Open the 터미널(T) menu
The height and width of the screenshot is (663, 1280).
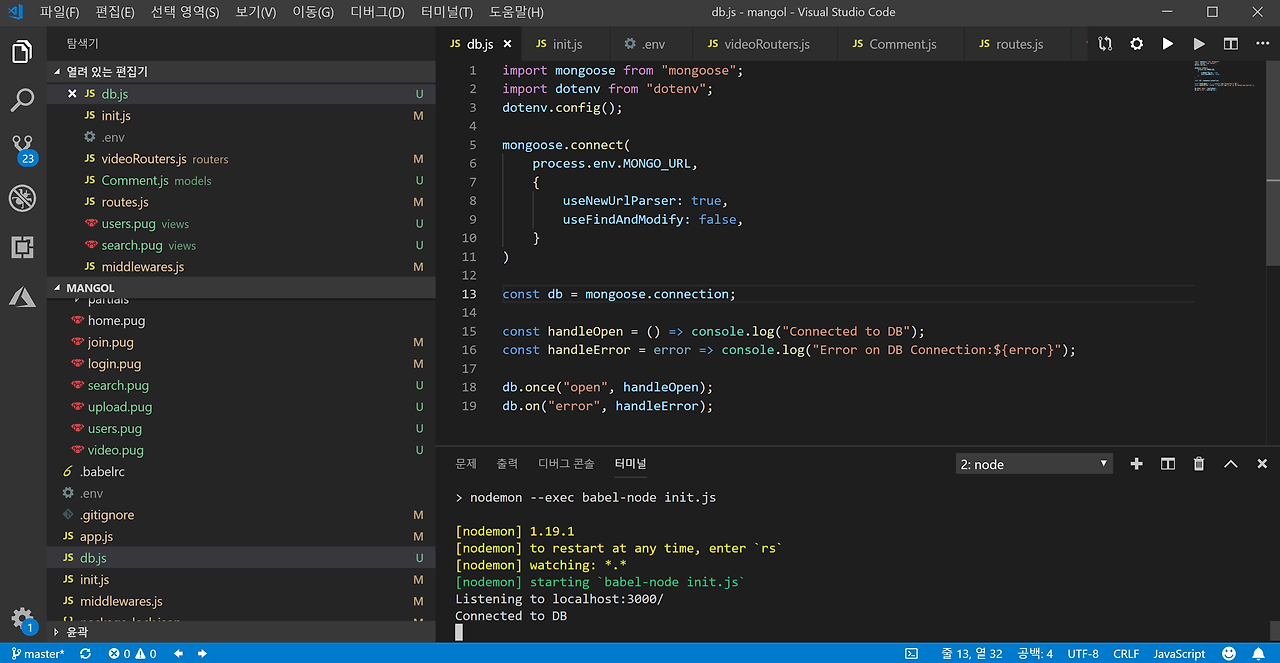tap(447, 12)
